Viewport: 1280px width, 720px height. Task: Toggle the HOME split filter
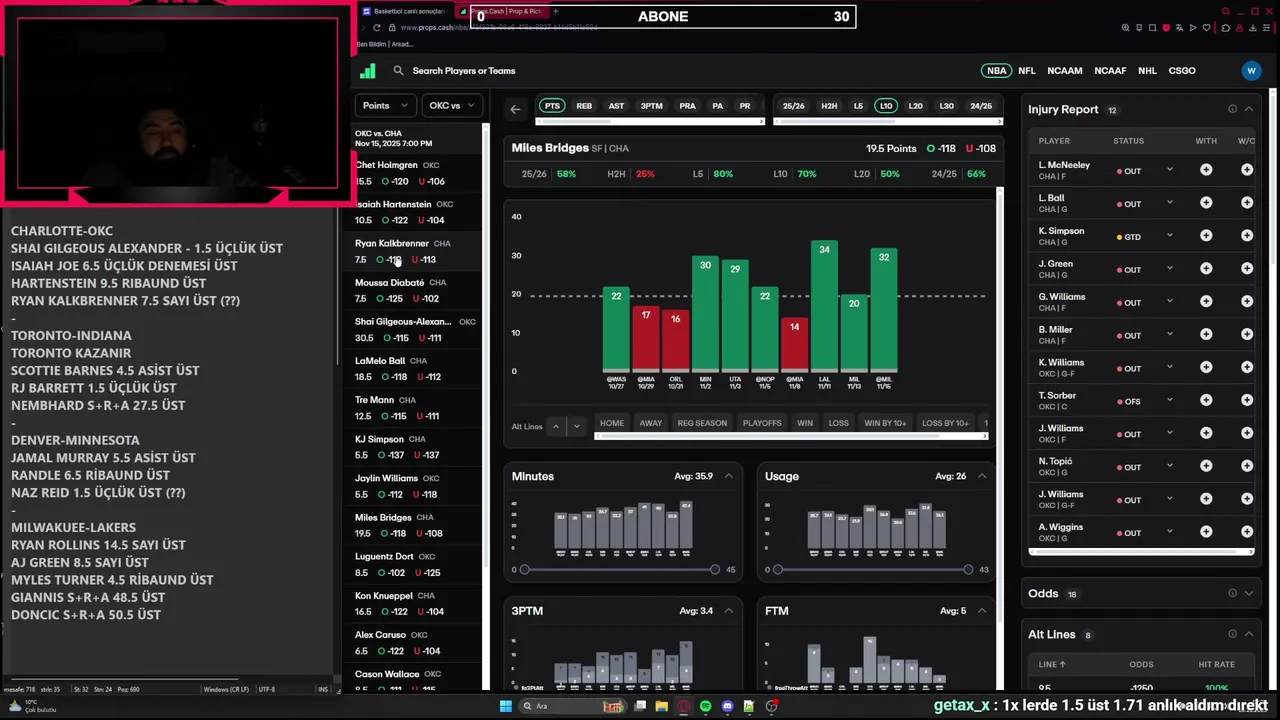612,423
